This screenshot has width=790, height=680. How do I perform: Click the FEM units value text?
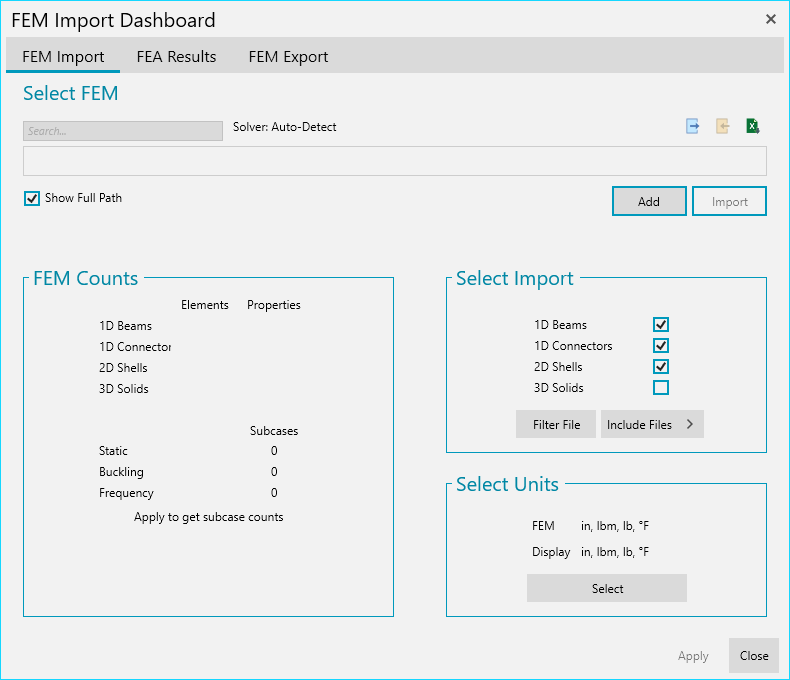(x=615, y=526)
